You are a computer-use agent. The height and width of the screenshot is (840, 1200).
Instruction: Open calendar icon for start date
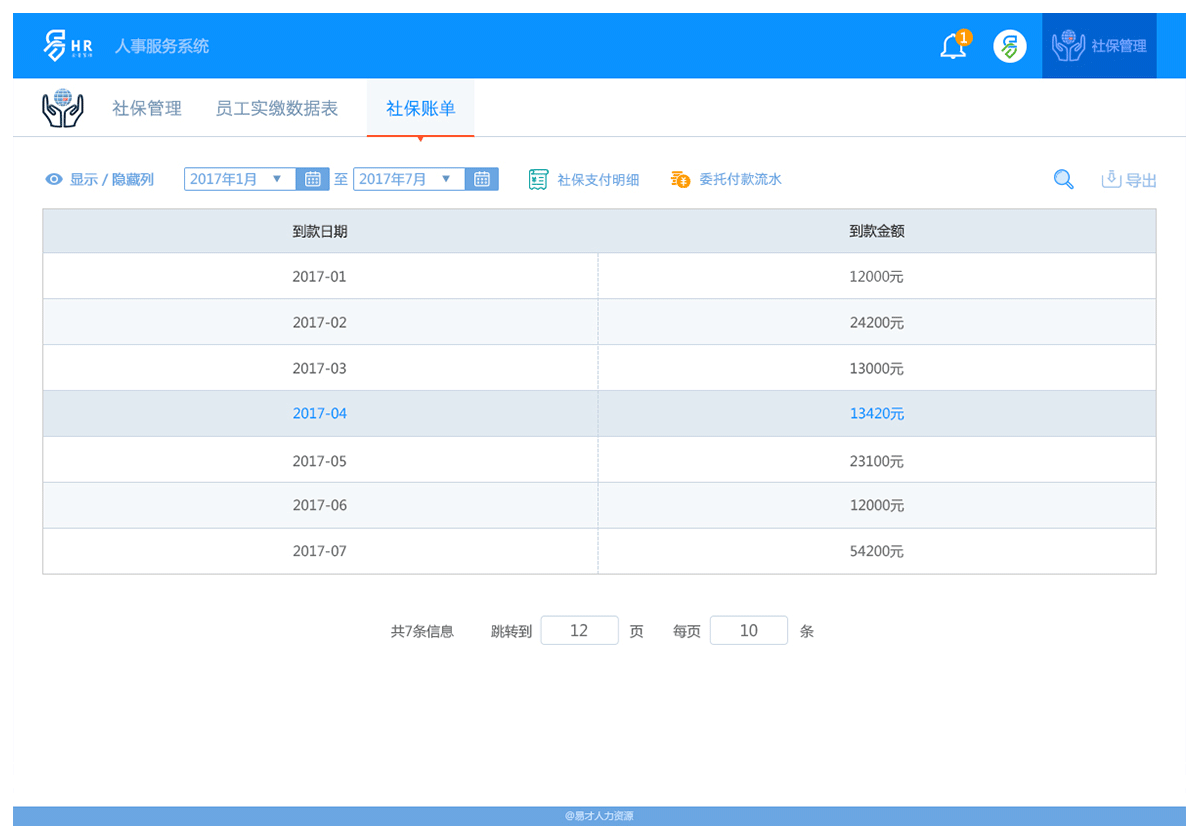313,179
